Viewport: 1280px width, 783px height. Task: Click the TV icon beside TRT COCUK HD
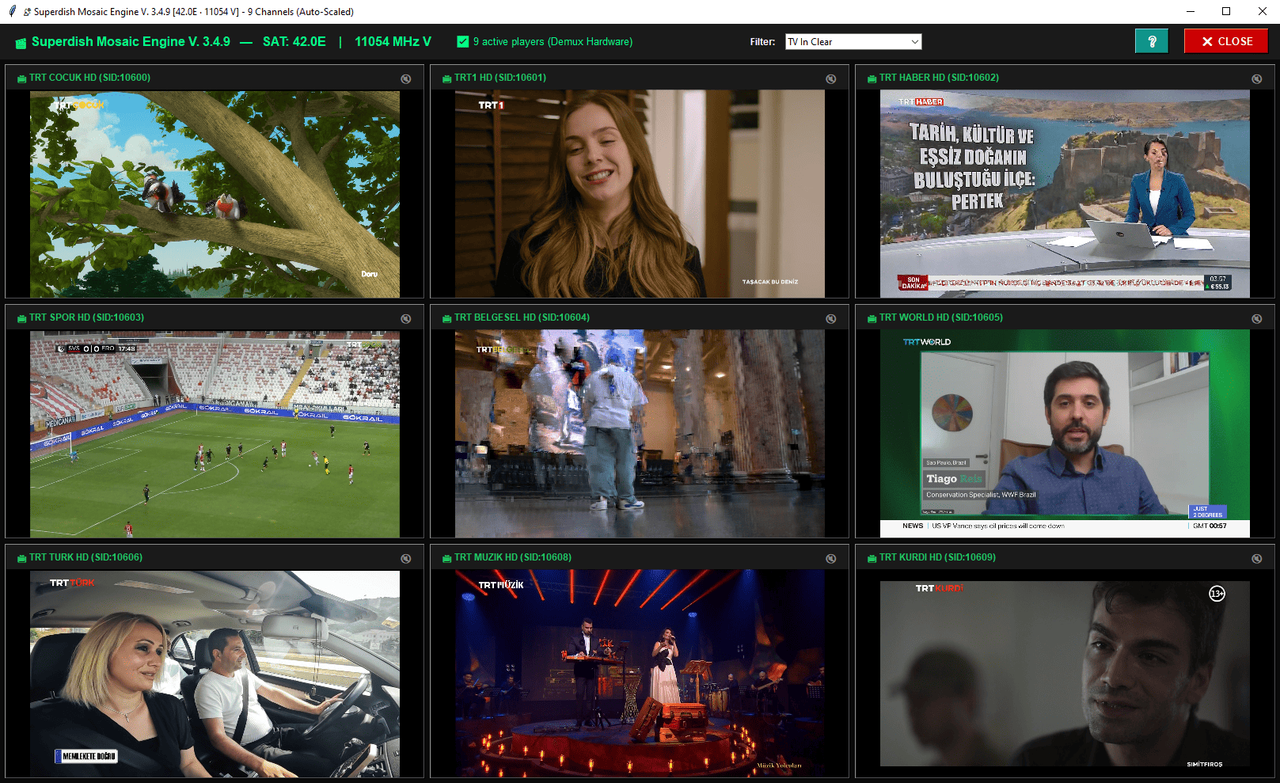tap(20, 78)
